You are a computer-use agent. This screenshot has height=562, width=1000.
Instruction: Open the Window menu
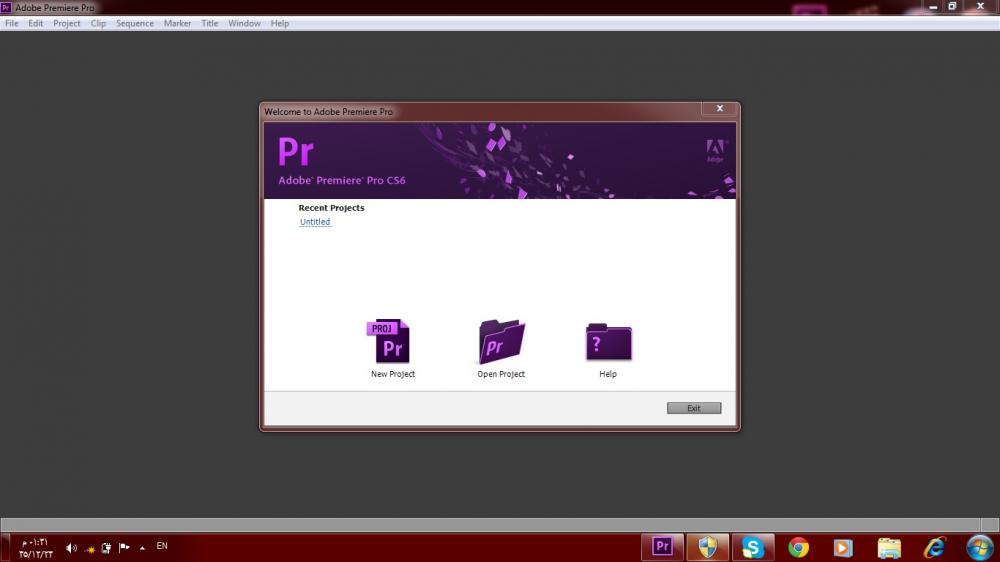pos(244,23)
